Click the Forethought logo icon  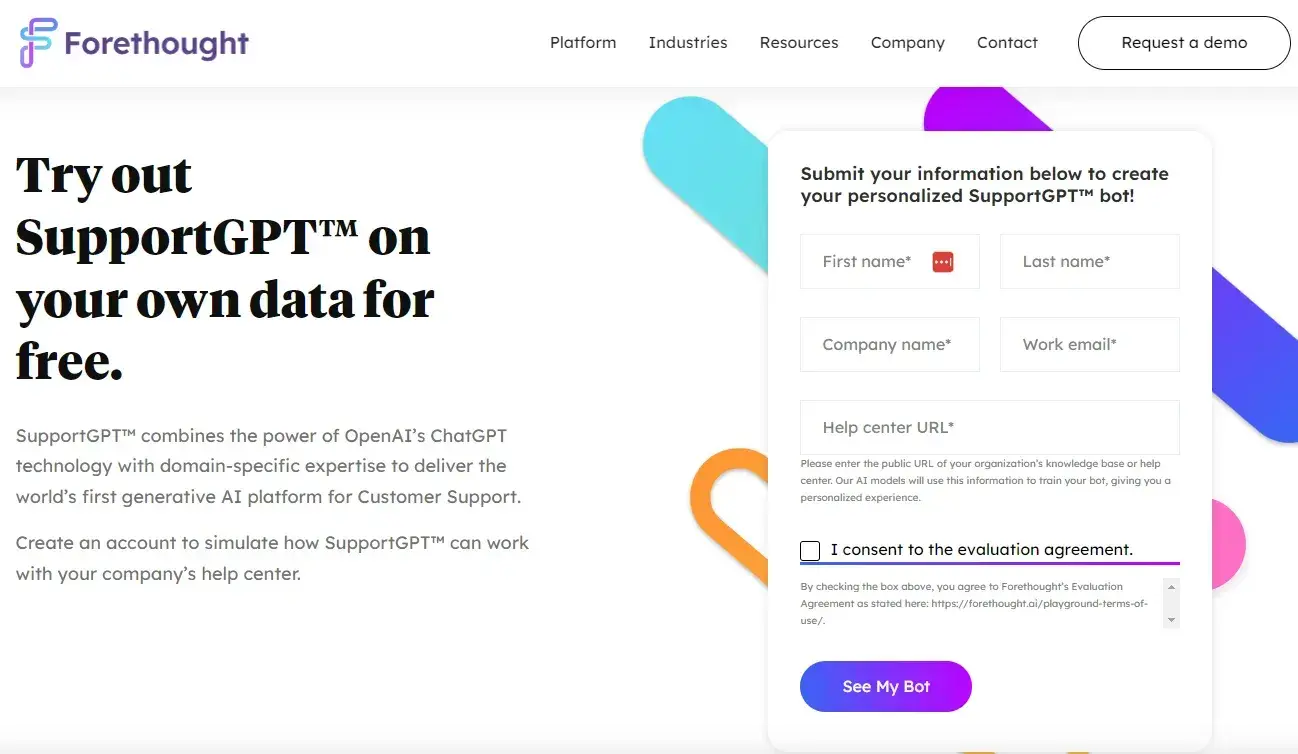coord(38,43)
